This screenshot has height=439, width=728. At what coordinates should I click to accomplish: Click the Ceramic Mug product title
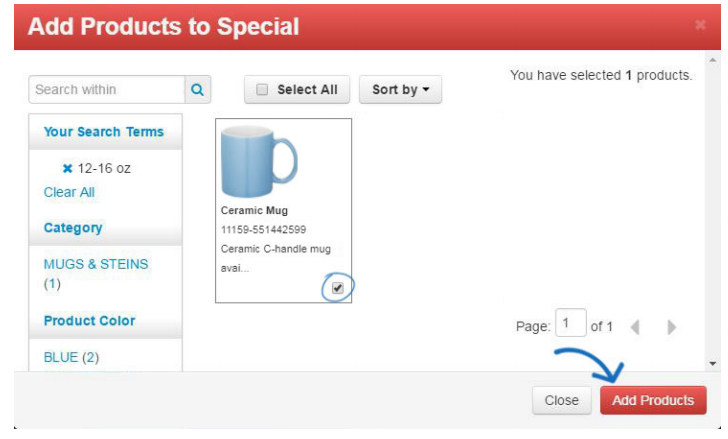(254, 211)
